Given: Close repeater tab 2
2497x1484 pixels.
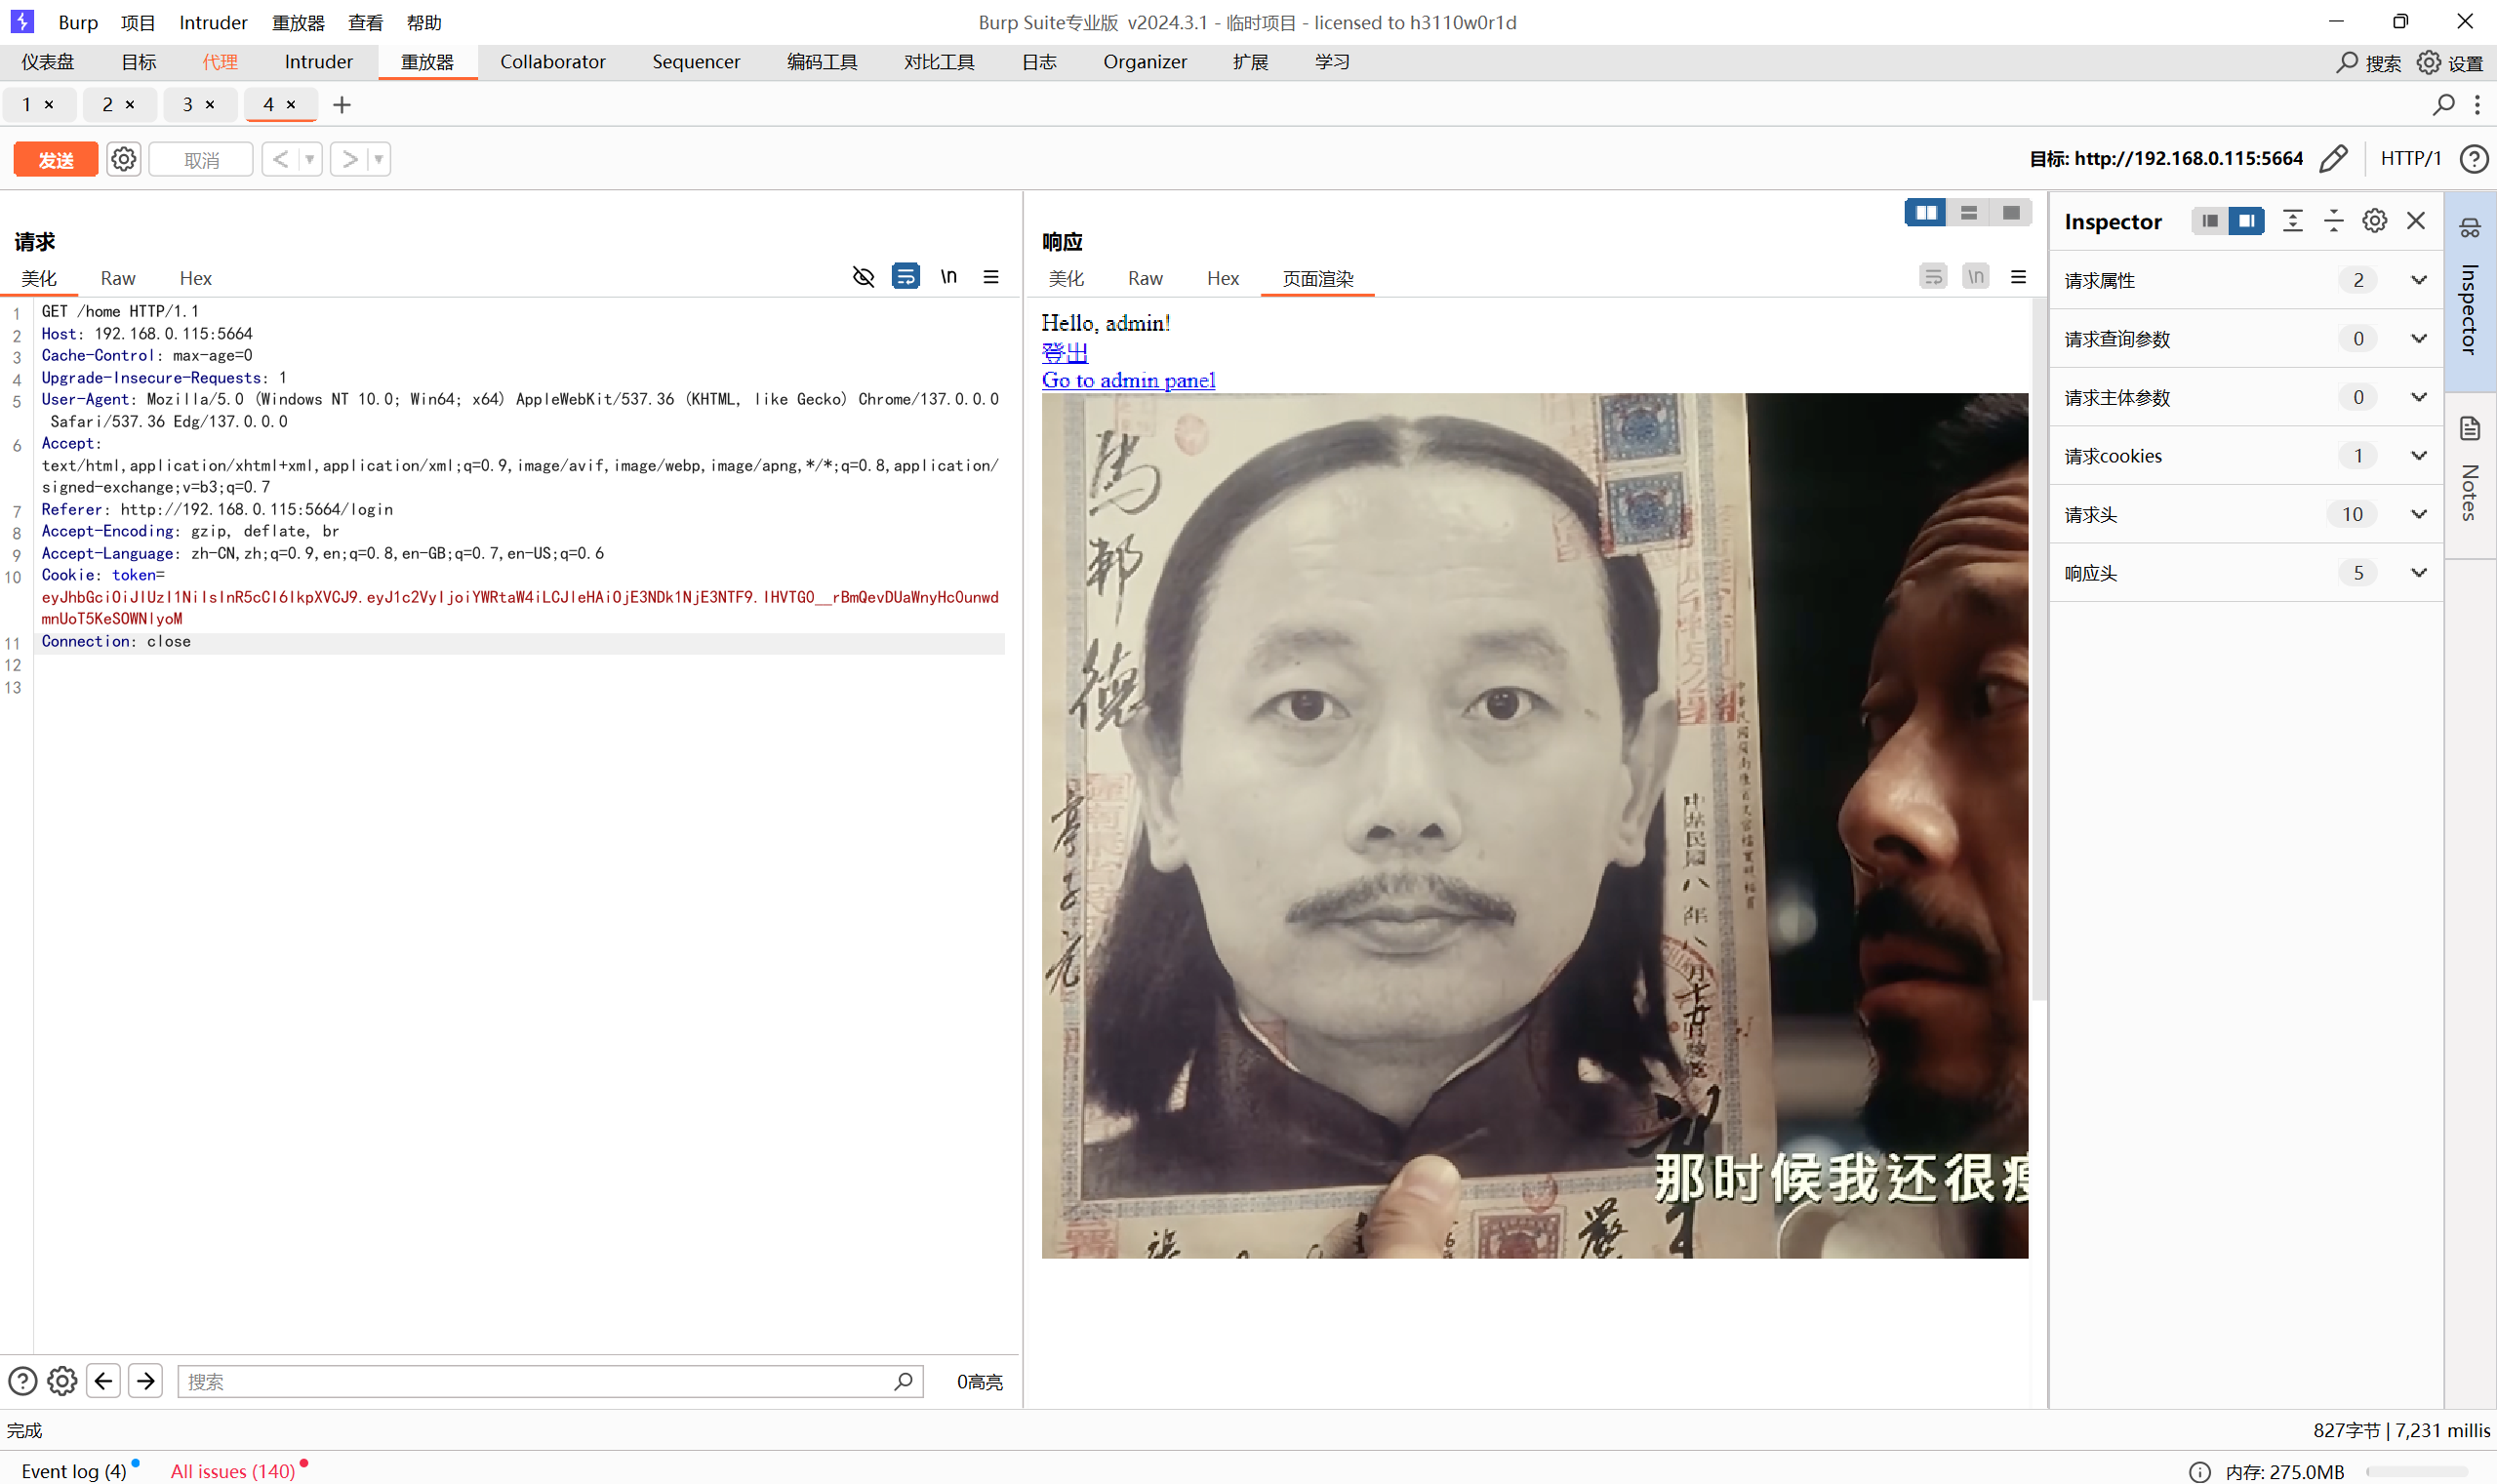Looking at the screenshot, I should [130, 105].
